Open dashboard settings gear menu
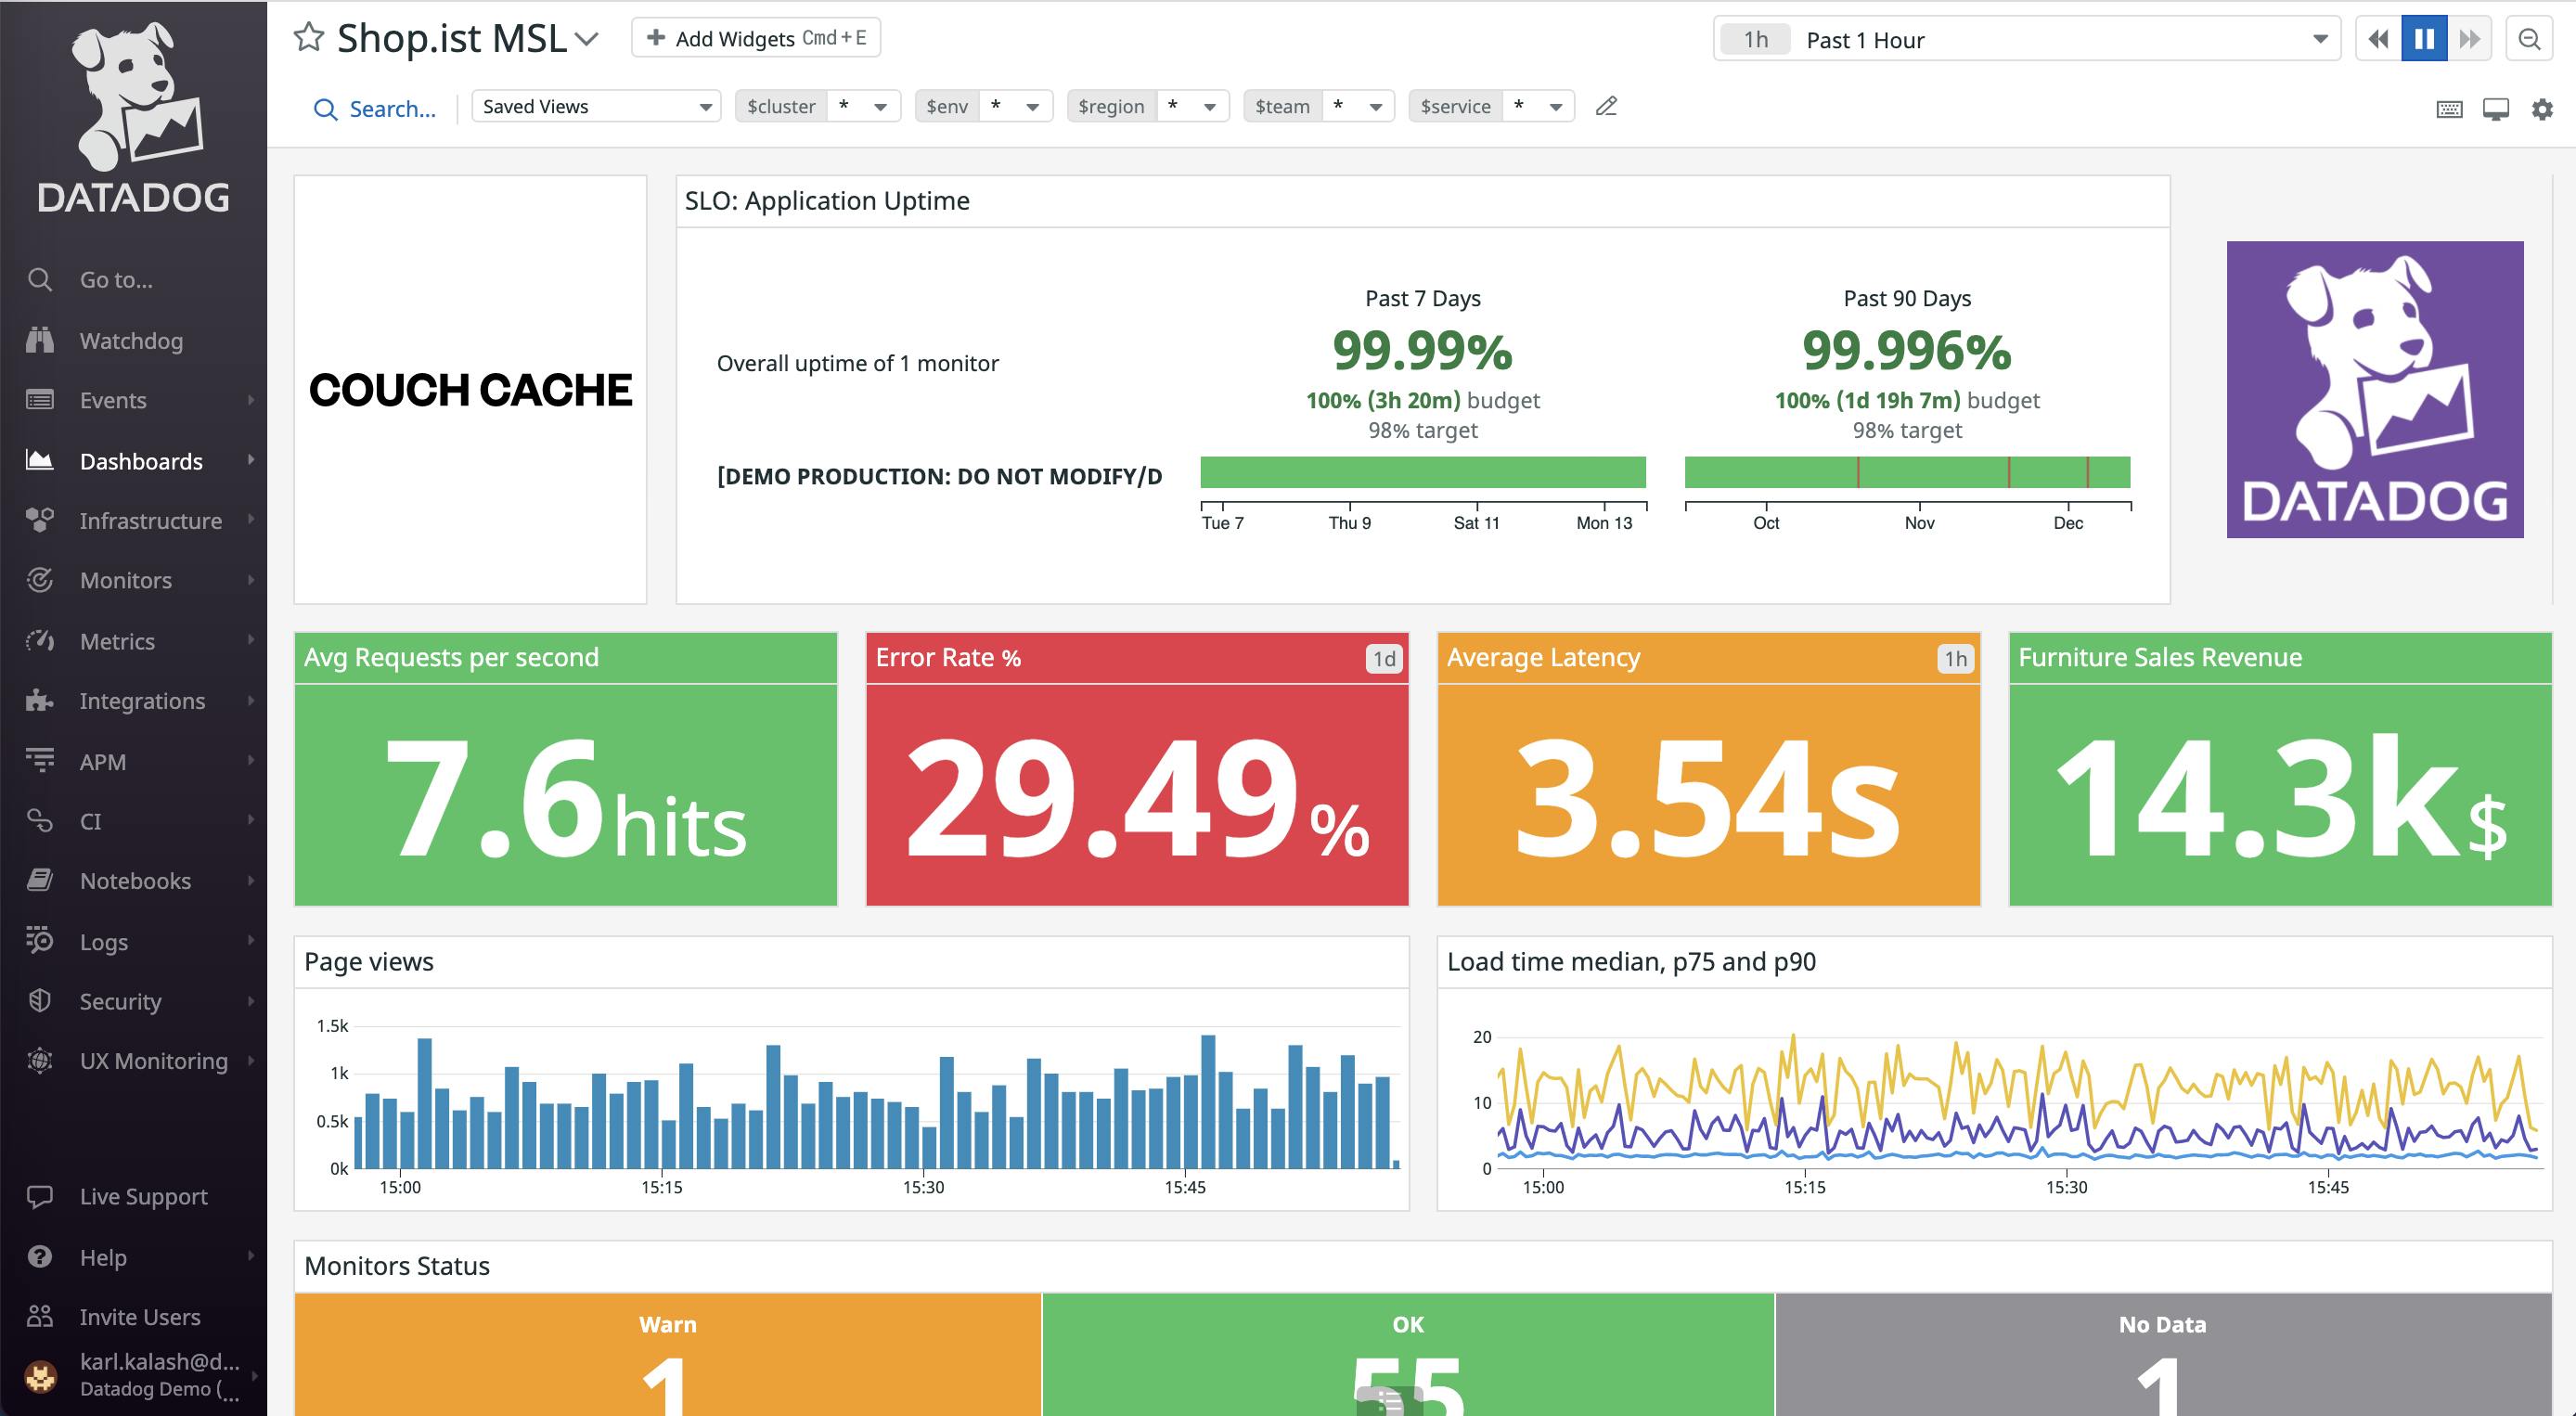Viewport: 2576px width, 1416px height. point(2541,109)
